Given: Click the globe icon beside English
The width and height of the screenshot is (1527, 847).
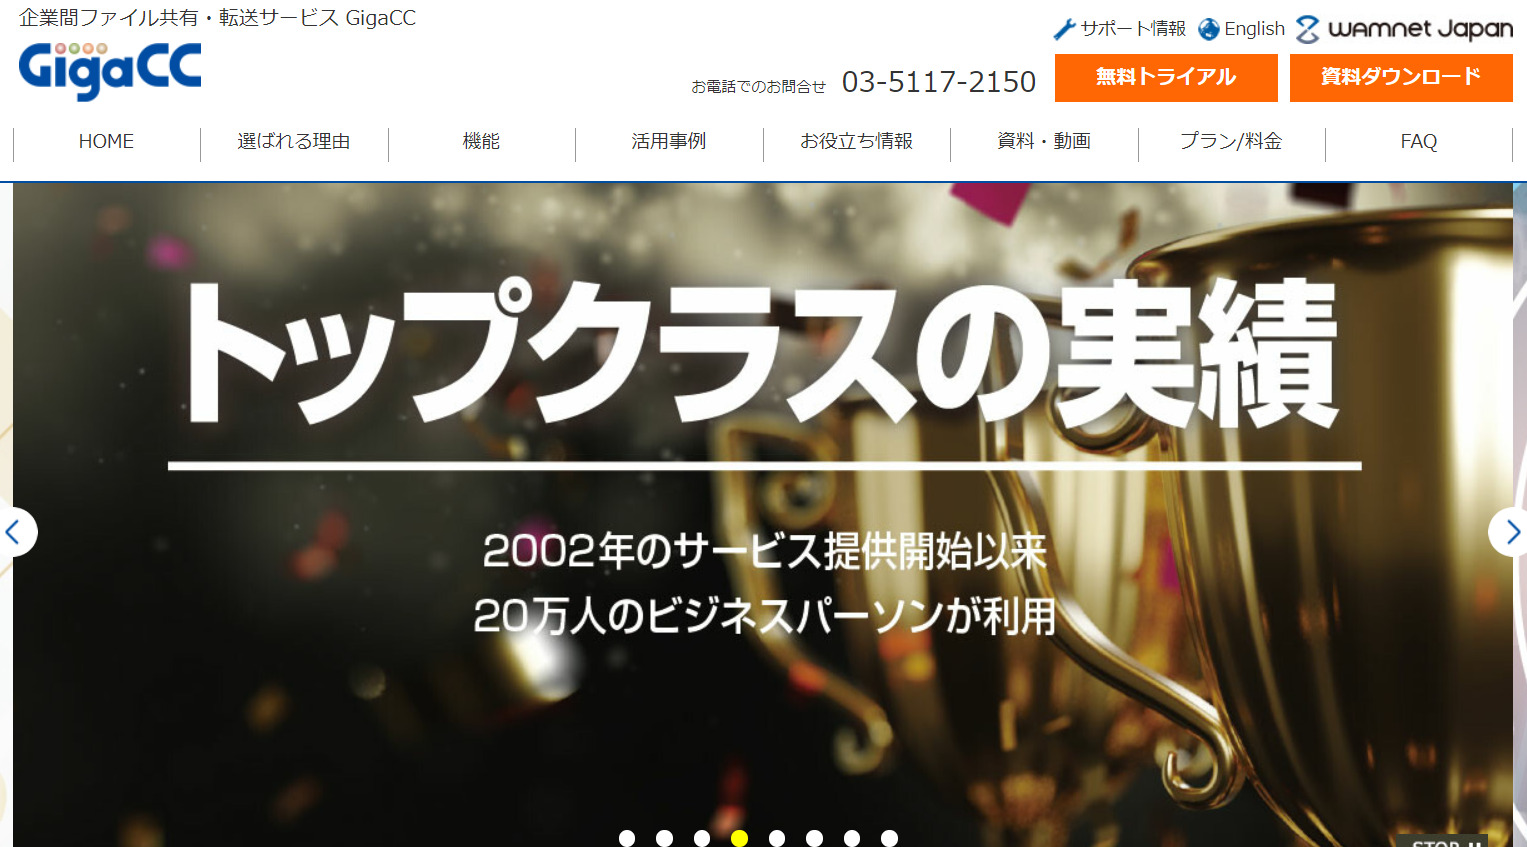Looking at the screenshot, I should coord(1209,30).
